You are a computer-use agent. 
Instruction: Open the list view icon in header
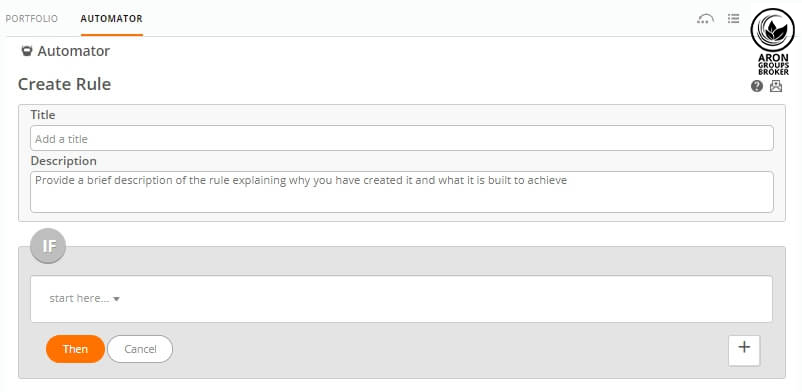(733, 18)
